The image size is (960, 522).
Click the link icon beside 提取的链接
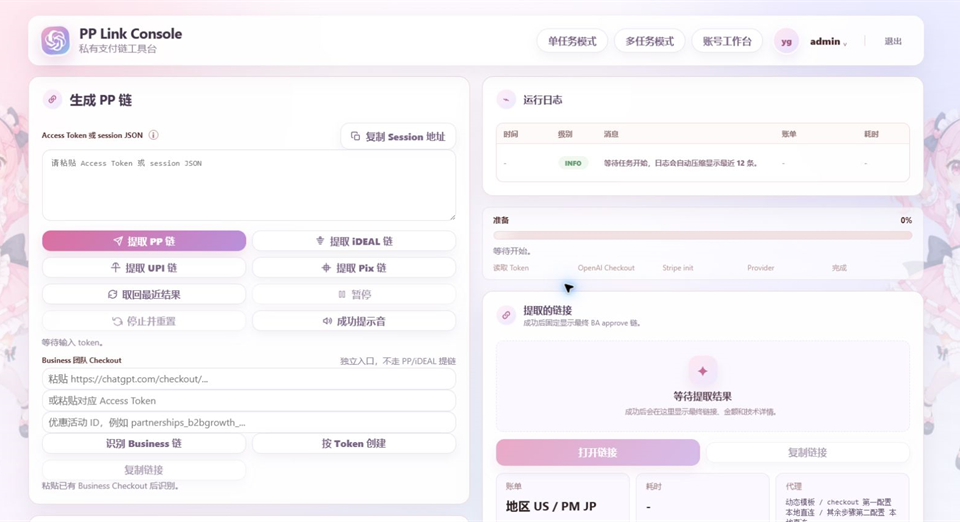[x=506, y=315]
